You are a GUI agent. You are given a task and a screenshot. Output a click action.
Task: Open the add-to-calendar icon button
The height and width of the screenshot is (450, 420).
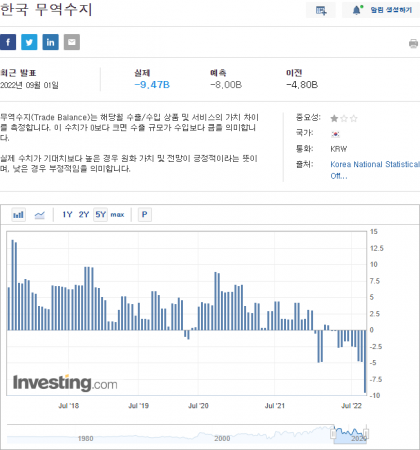point(321,10)
